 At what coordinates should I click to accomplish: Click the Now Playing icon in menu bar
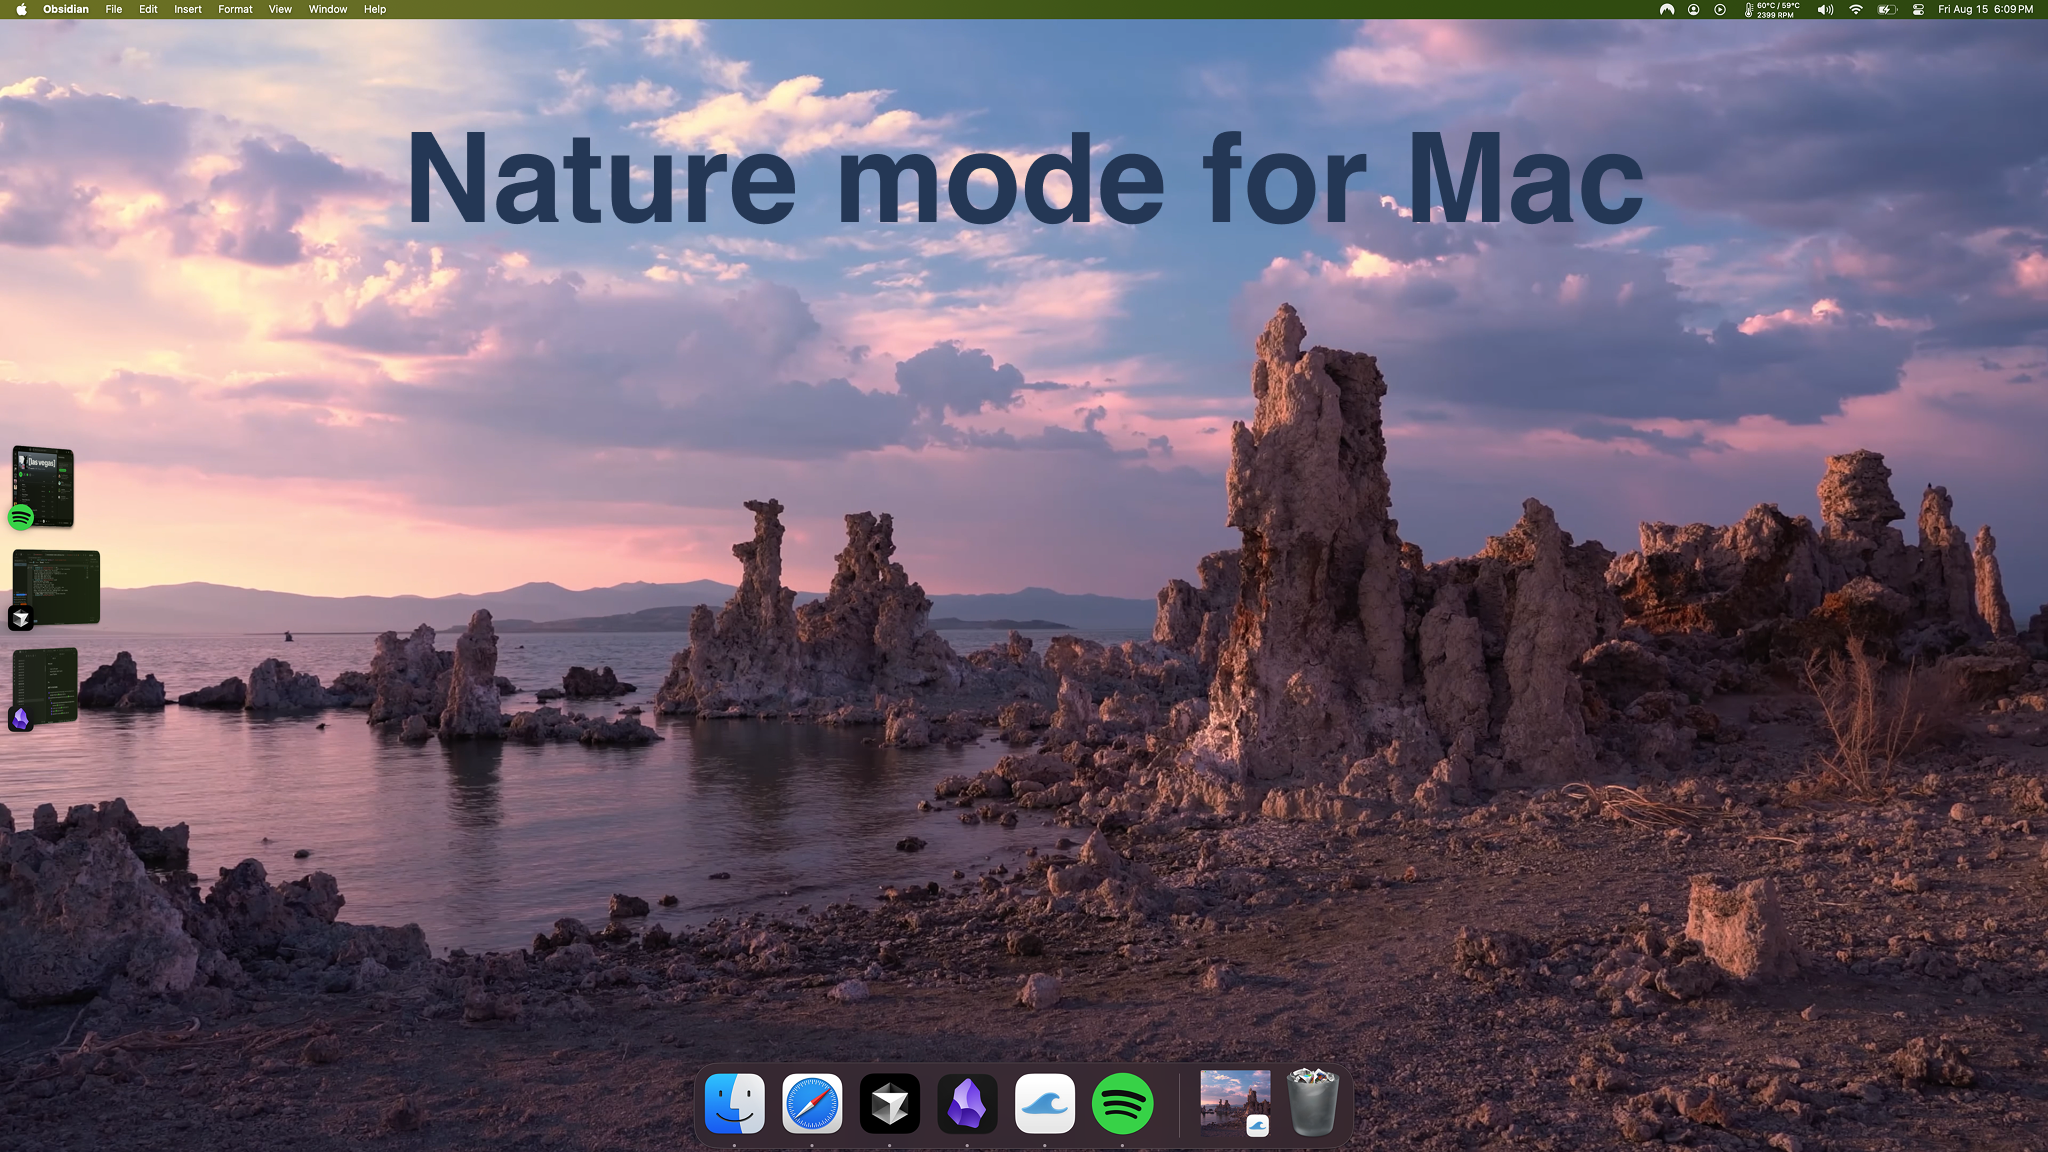(1719, 9)
